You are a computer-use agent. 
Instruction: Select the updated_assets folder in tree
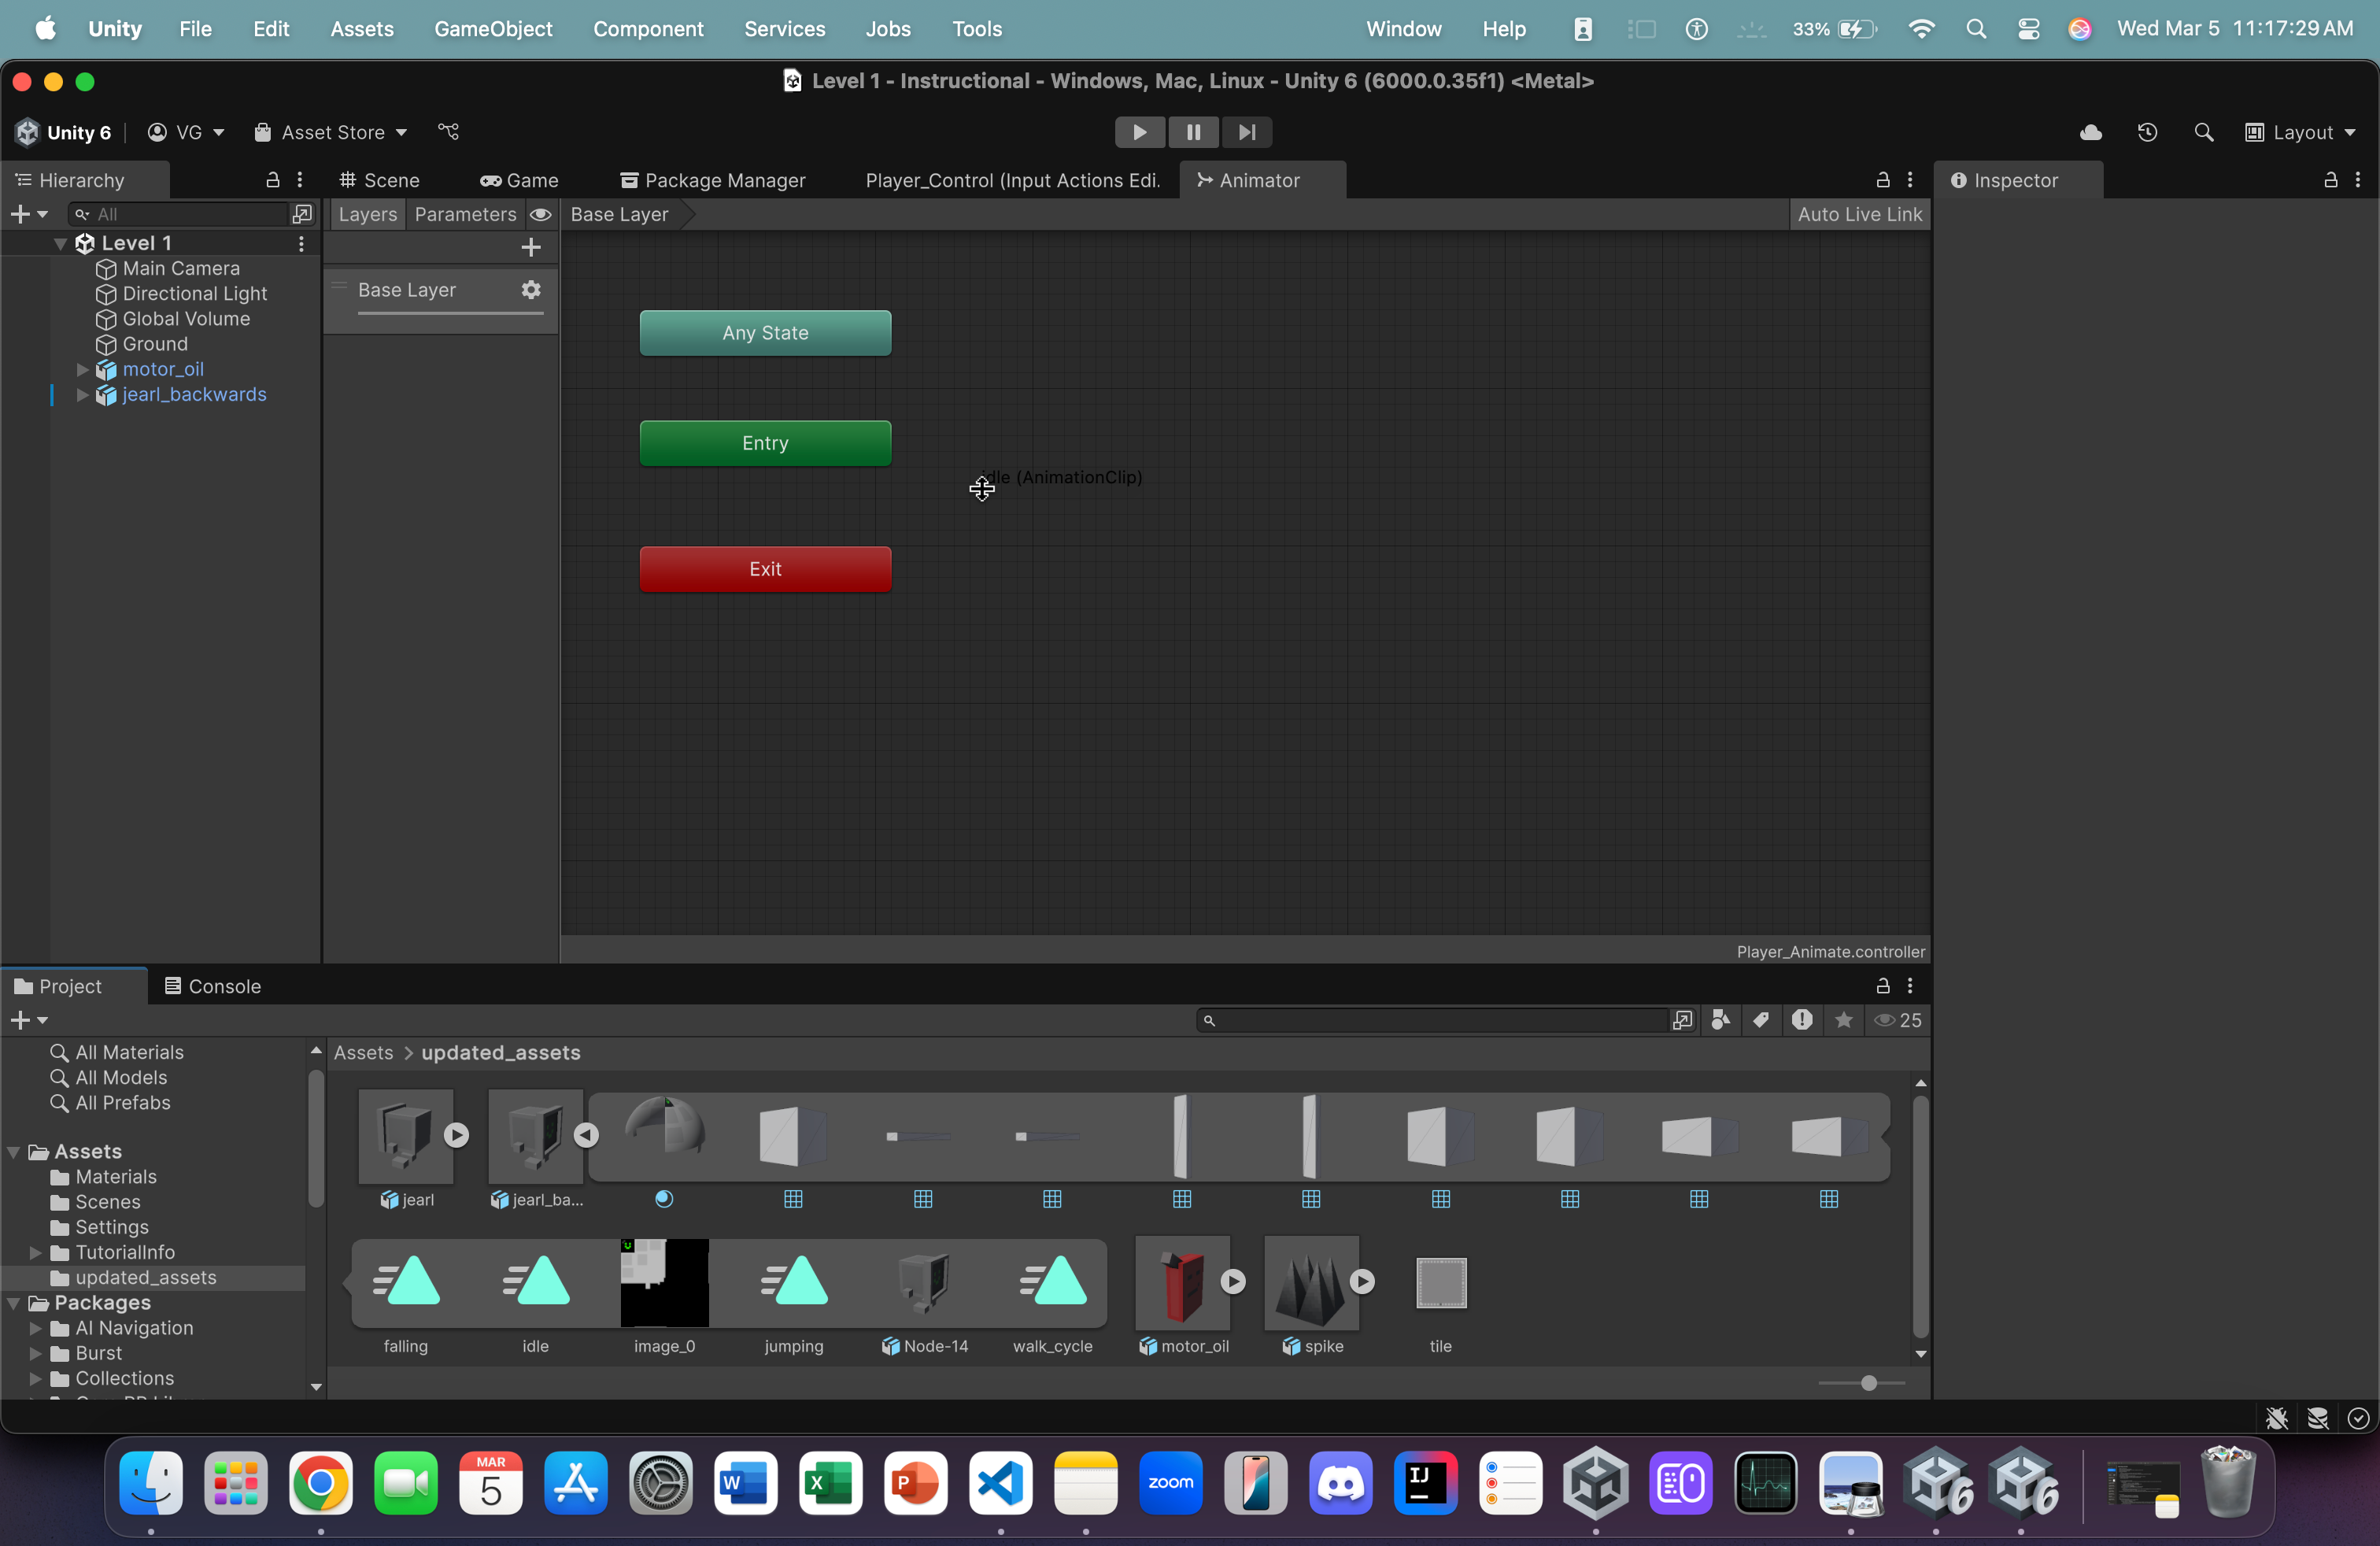[x=146, y=1277]
